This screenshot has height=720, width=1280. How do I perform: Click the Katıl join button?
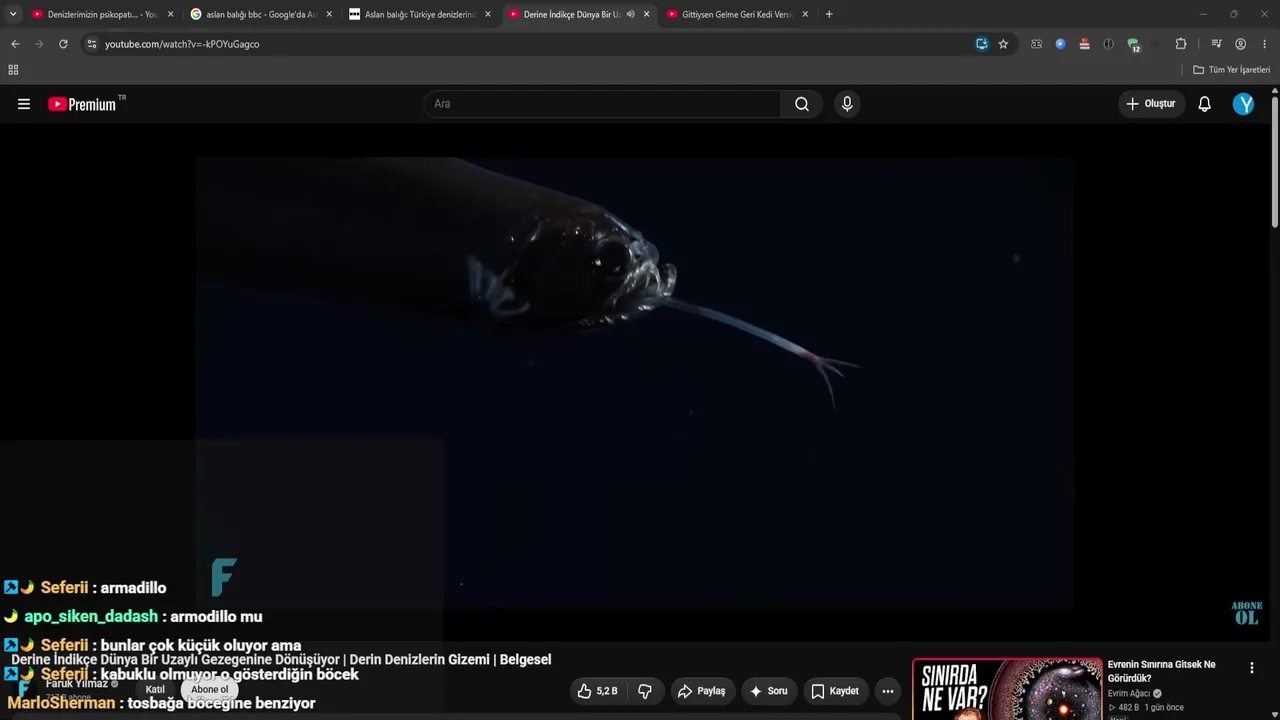[155, 689]
